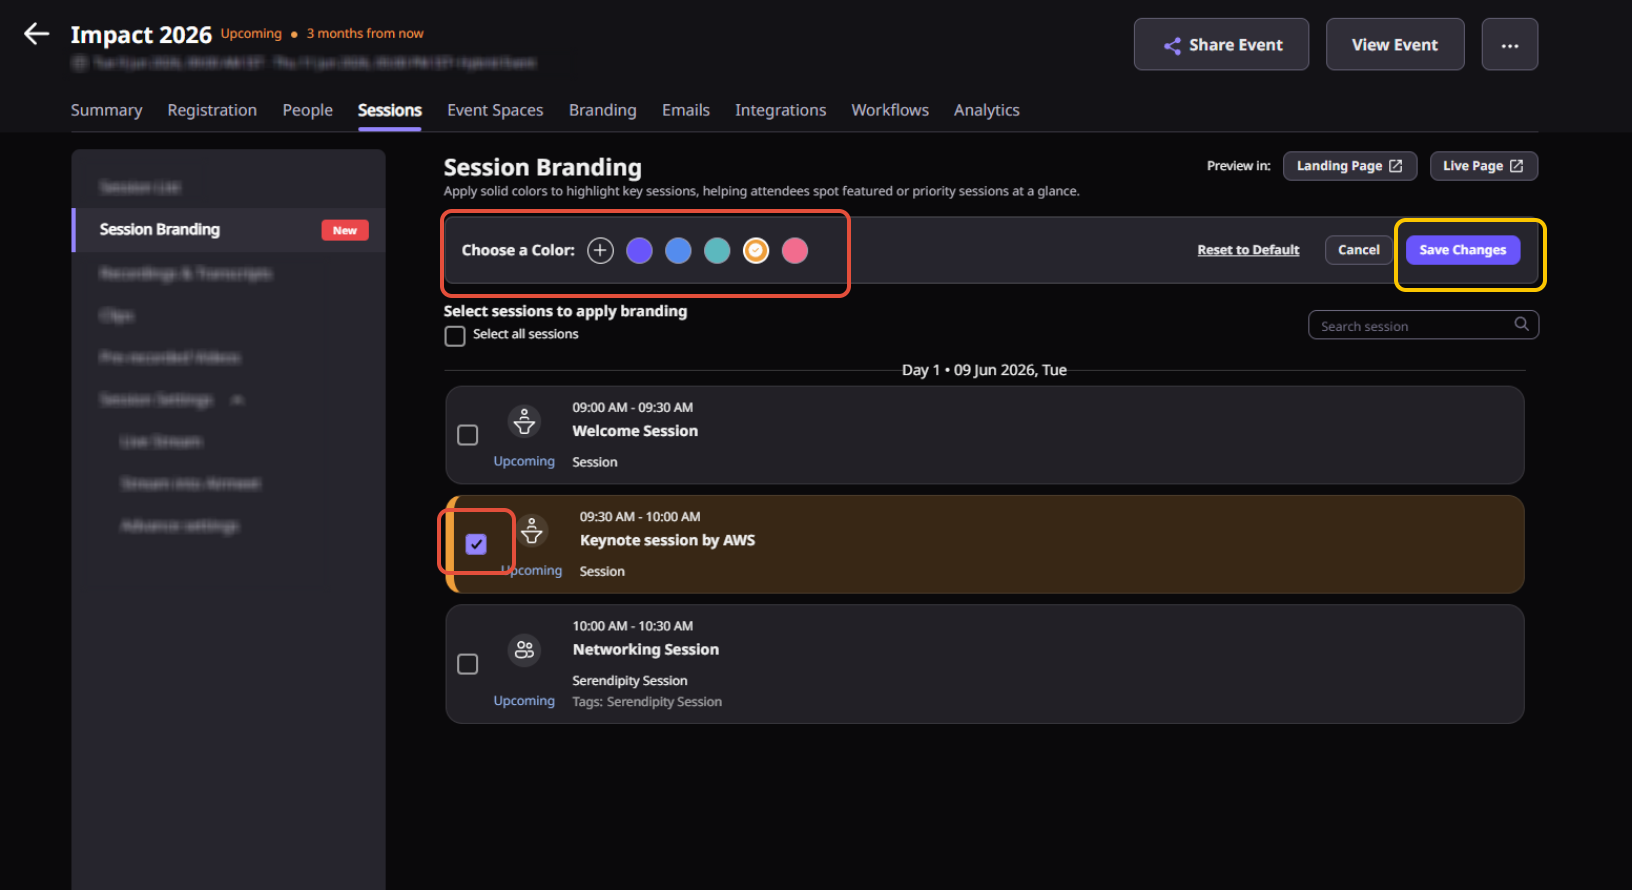Open the three-dots more options menu
The height and width of the screenshot is (890, 1632).
click(x=1509, y=45)
